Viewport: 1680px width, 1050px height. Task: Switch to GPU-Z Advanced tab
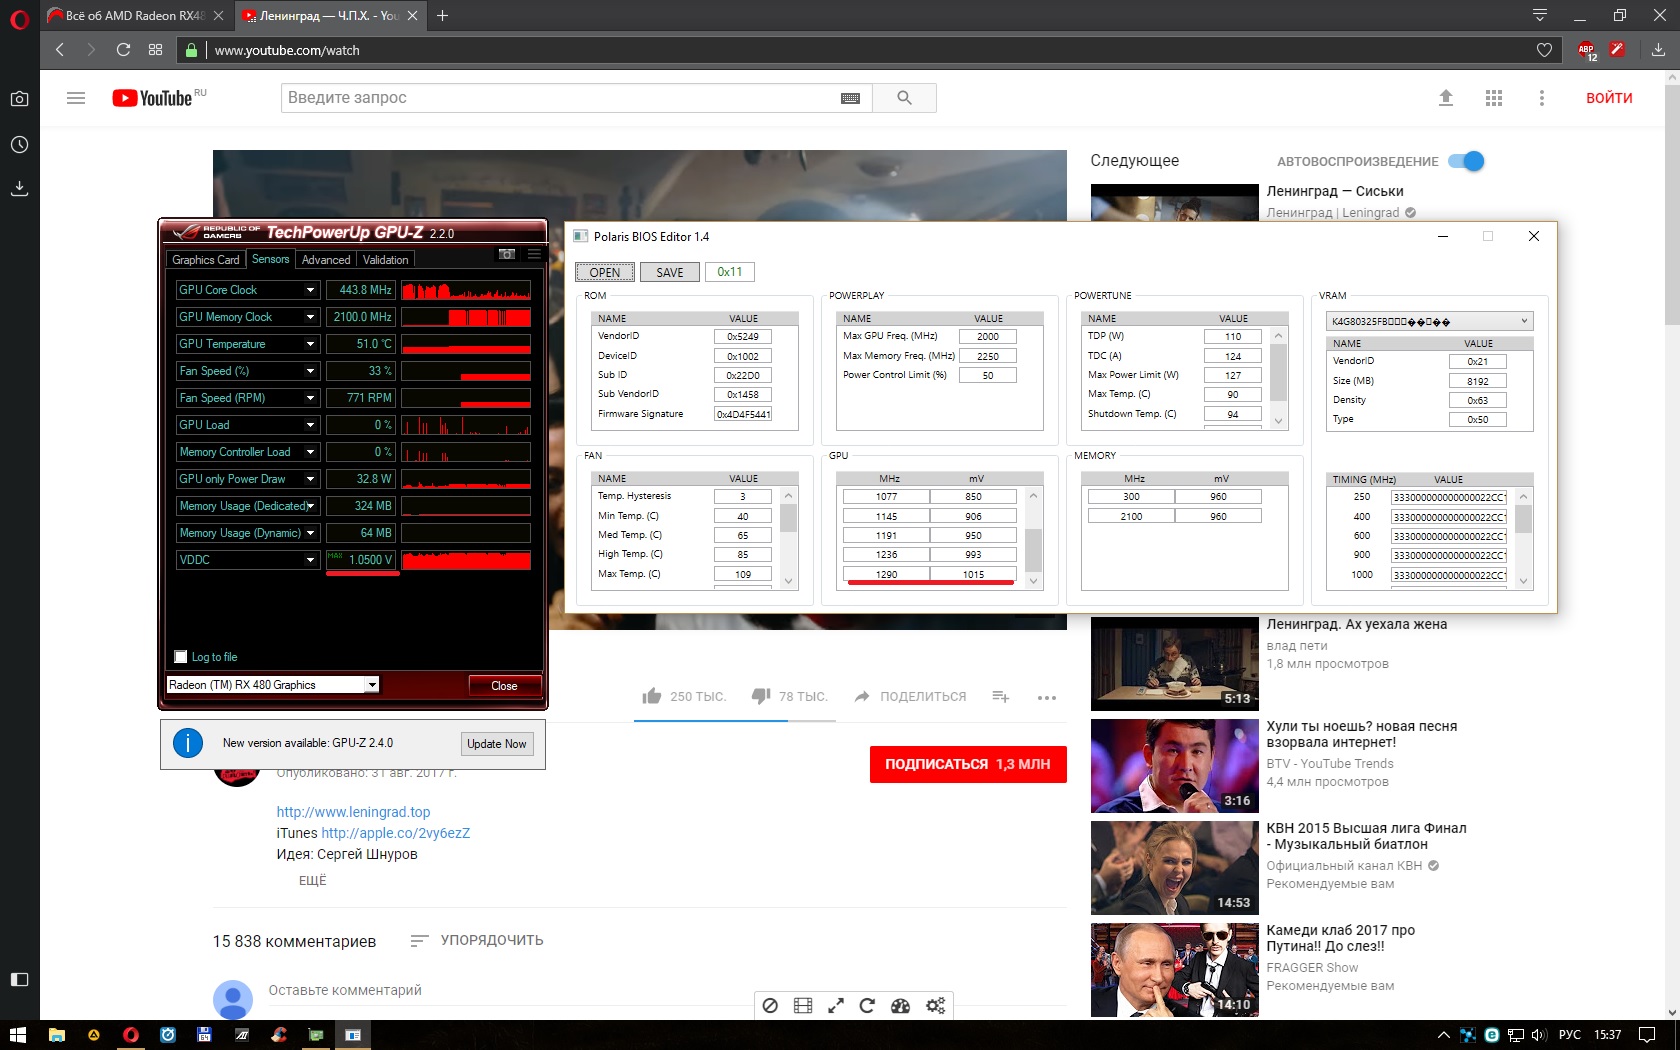[x=326, y=260]
